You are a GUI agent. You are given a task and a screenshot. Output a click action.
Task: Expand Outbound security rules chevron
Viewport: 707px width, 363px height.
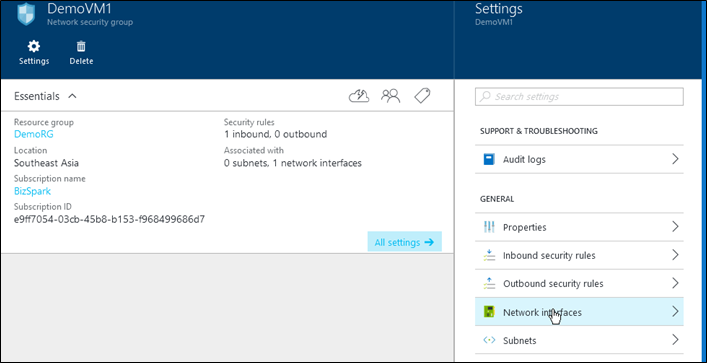pos(675,283)
